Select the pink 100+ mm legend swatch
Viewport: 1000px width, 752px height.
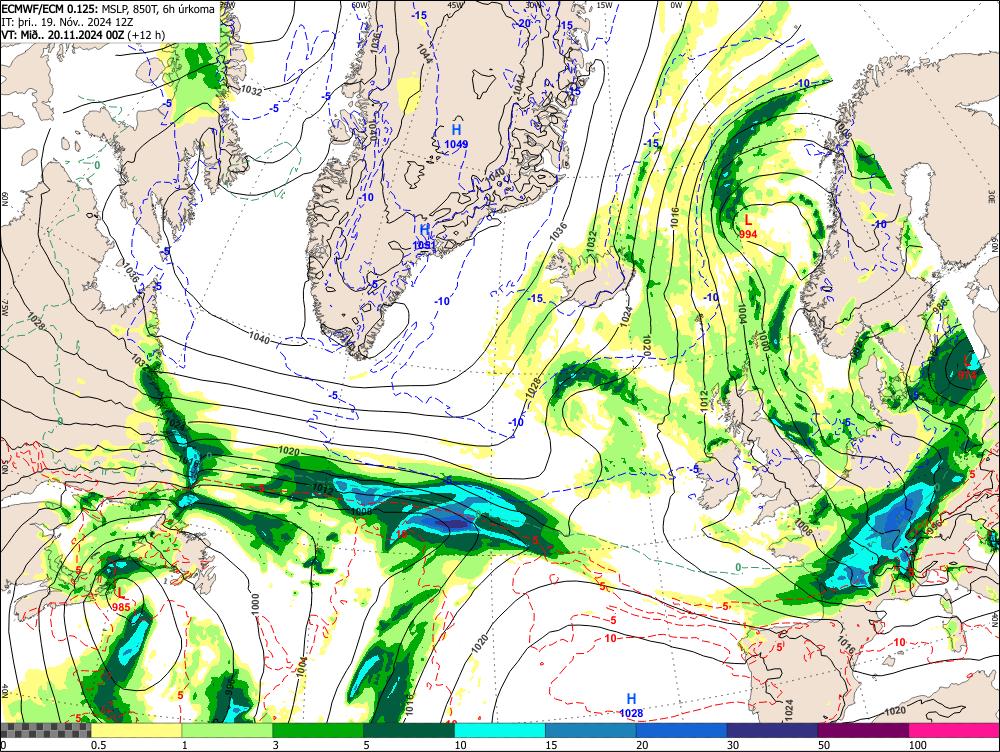pos(954,730)
